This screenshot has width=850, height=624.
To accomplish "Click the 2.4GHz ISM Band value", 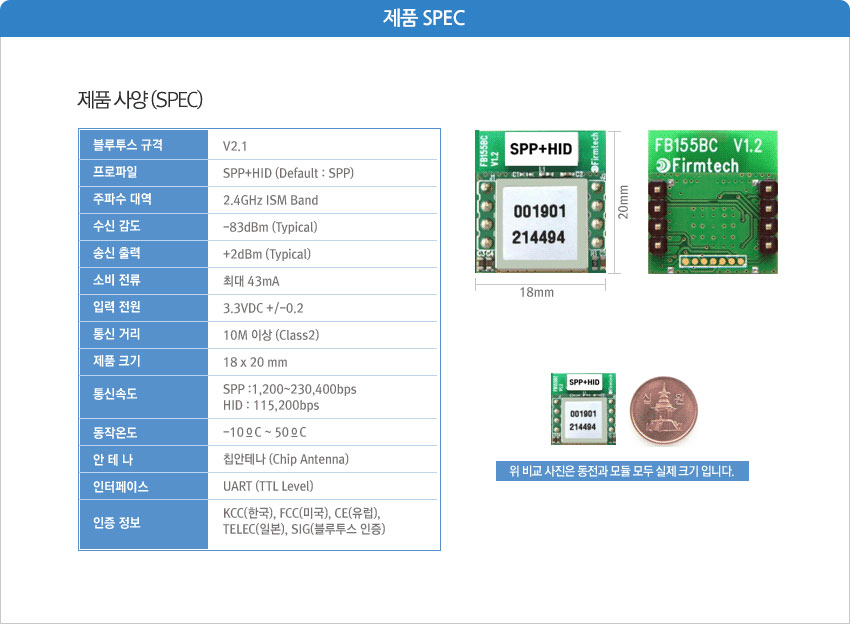I will click(271, 200).
